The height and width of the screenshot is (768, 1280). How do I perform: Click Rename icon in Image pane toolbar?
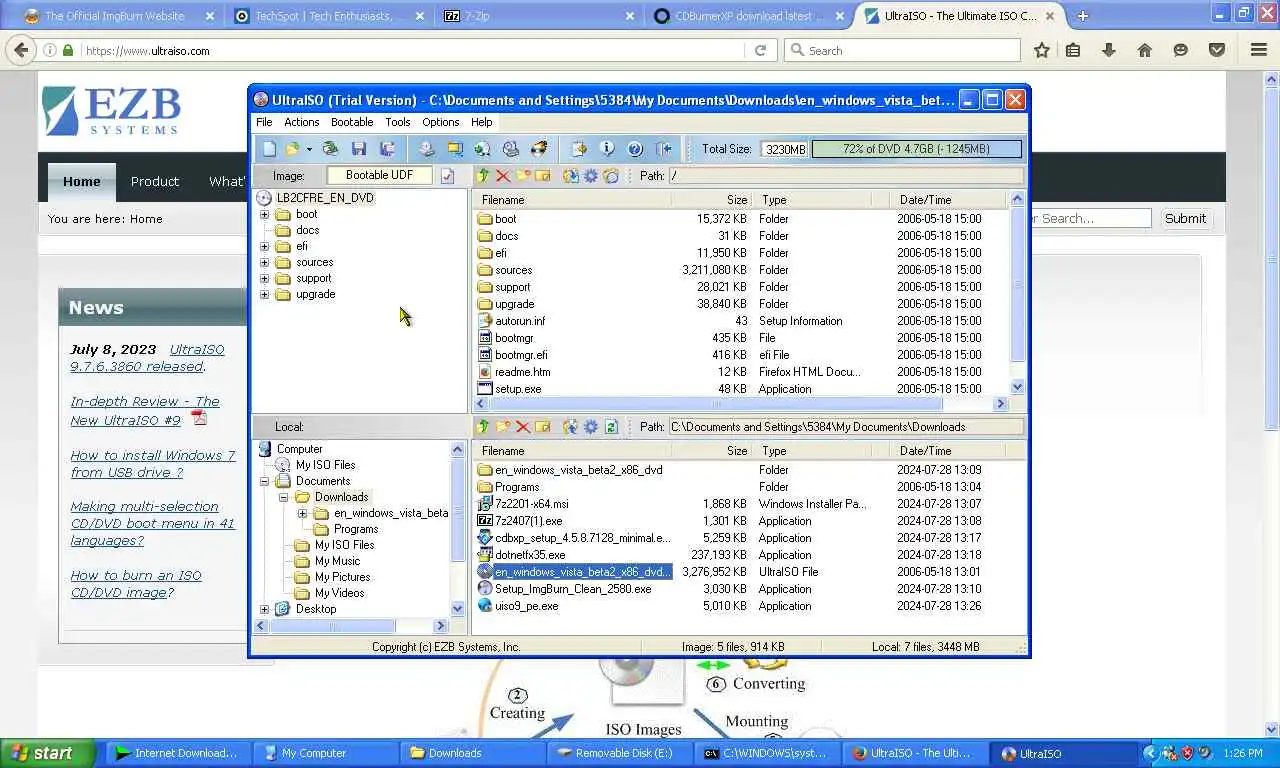click(x=543, y=176)
